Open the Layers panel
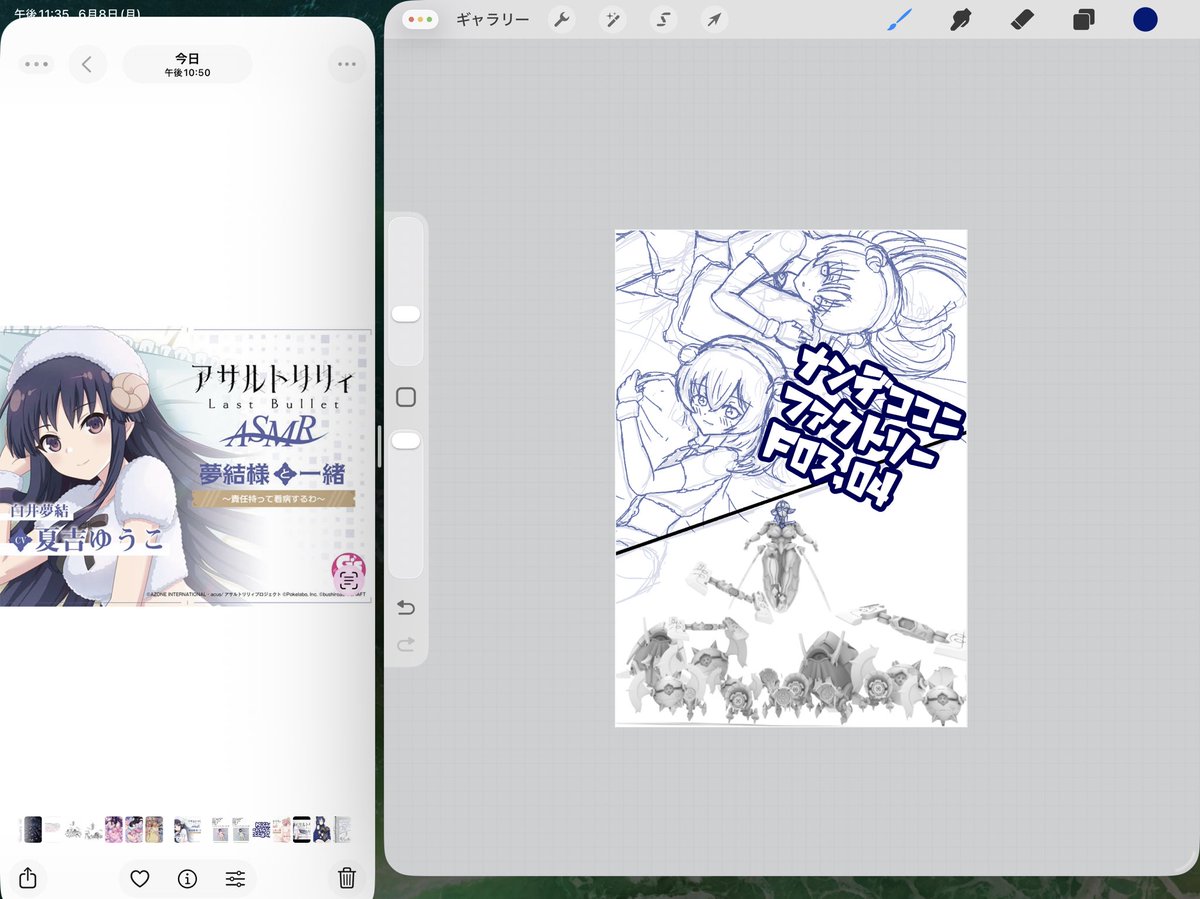Screen dimensions: 1200x899 tap(1083, 19)
